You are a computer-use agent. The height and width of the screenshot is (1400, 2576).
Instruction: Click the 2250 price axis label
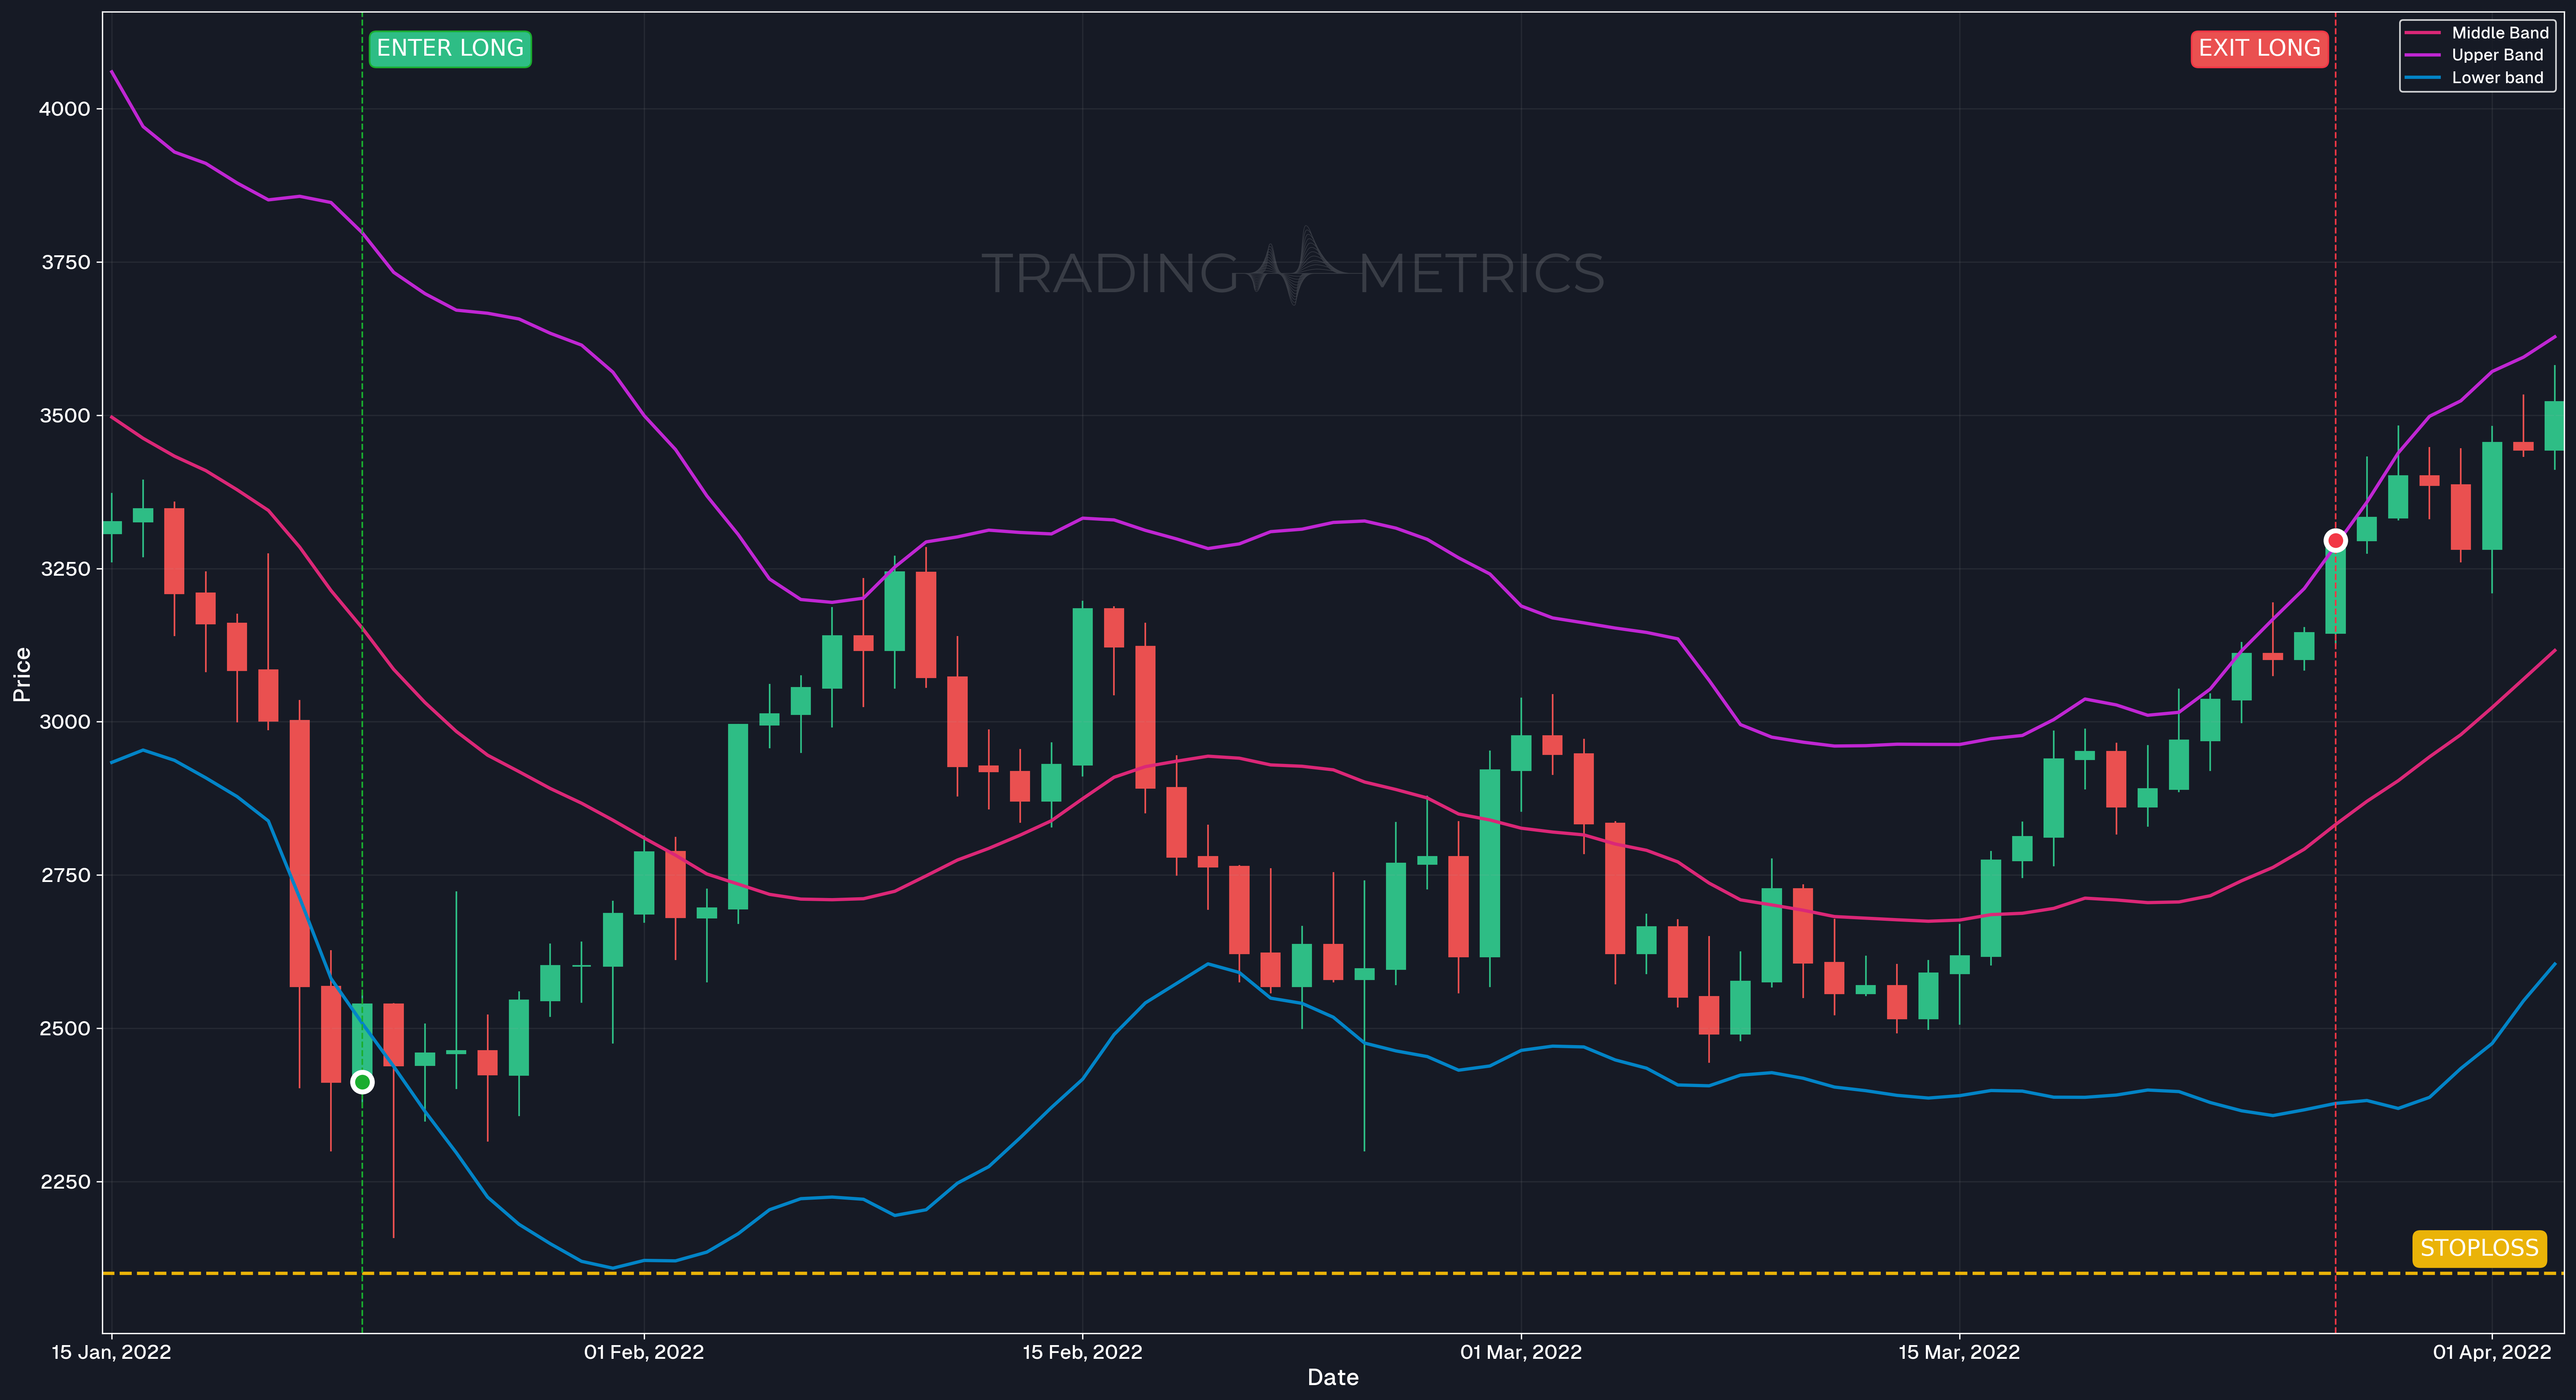[x=65, y=1181]
